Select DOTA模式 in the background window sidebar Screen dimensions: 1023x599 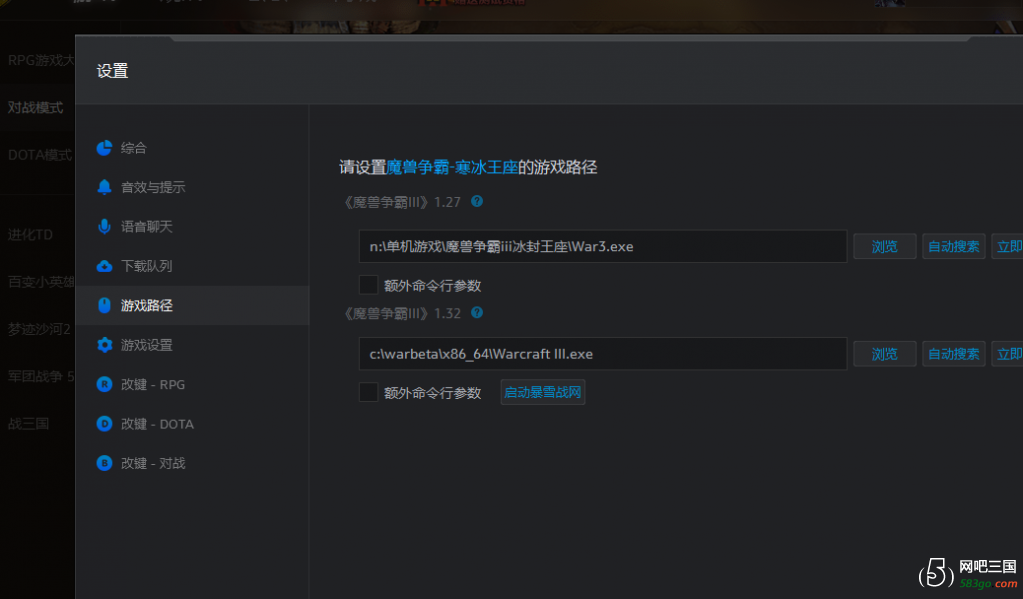(x=40, y=155)
